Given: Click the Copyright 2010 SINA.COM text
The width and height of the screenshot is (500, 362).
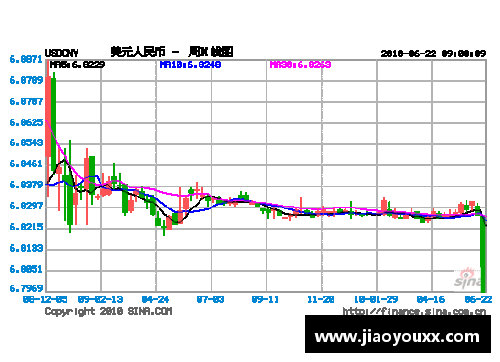Looking at the screenshot, I should [109, 311].
